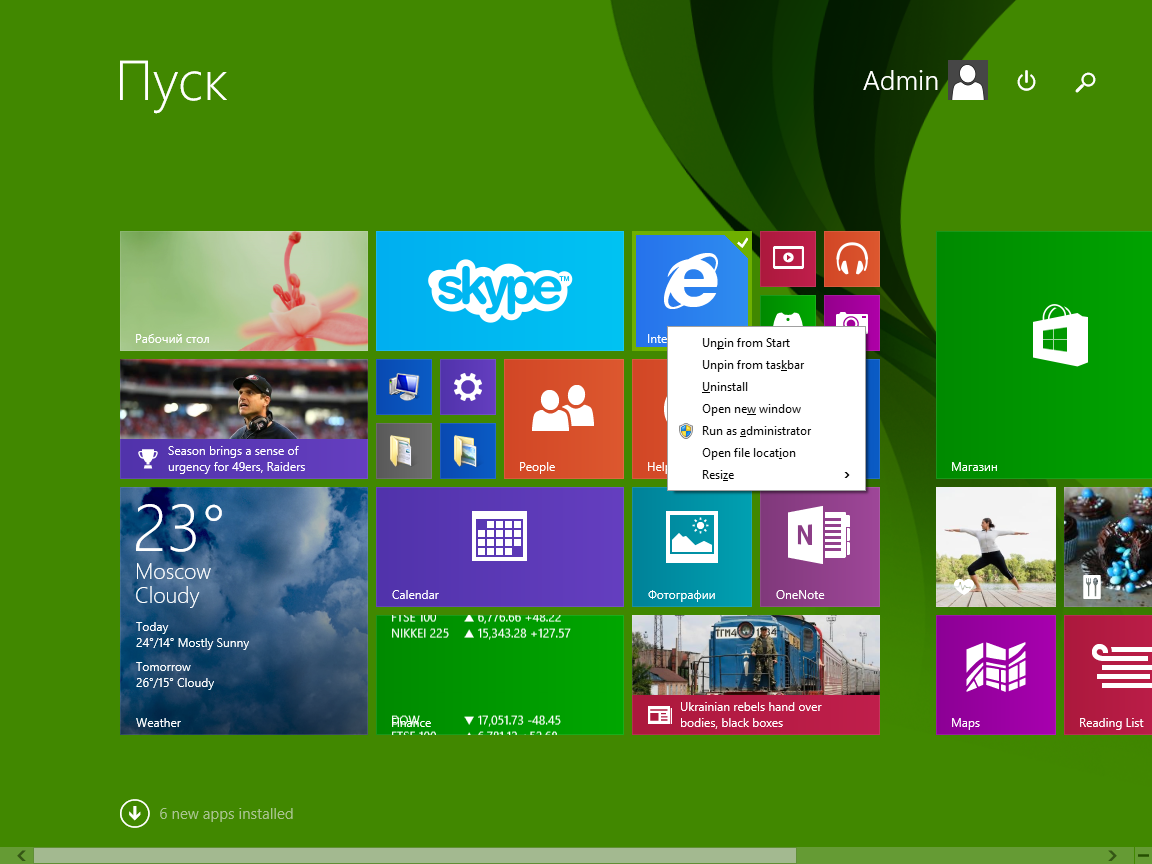The height and width of the screenshot is (864, 1152).
Task: Open the Магазин store tile
Action: pyautogui.click(x=1044, y=355)
